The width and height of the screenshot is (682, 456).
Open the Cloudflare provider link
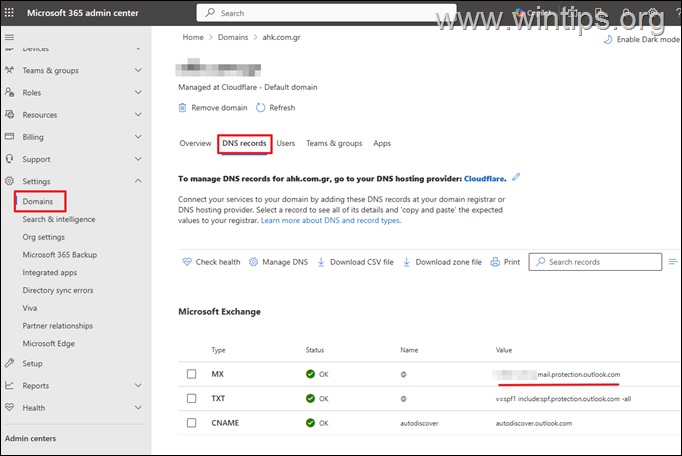484,178
